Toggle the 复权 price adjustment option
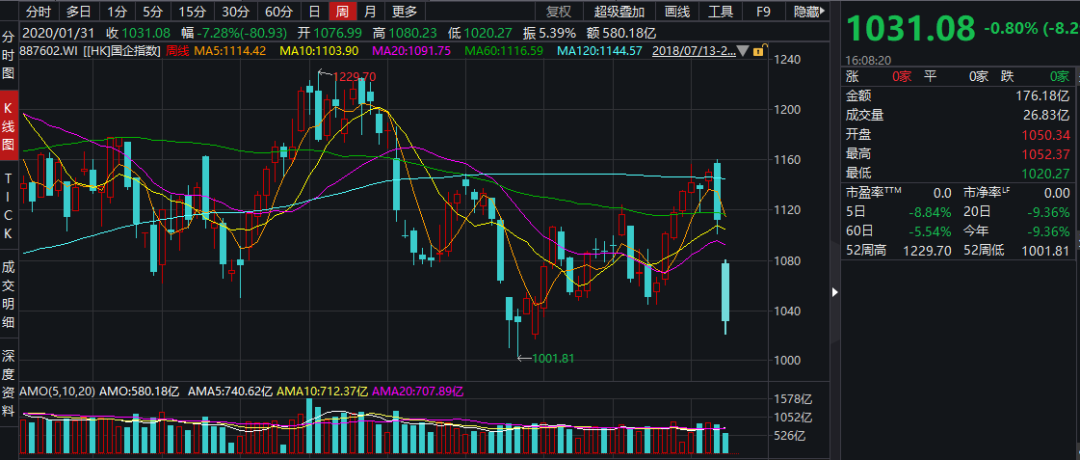 559,11
